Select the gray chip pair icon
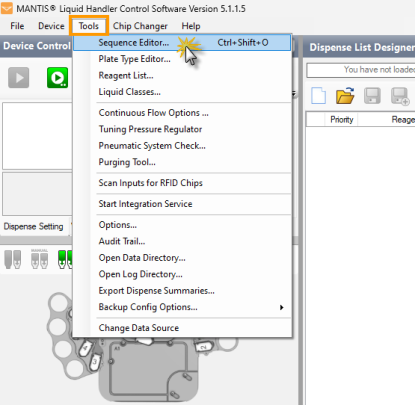415x405 pixels. [13, 259]
